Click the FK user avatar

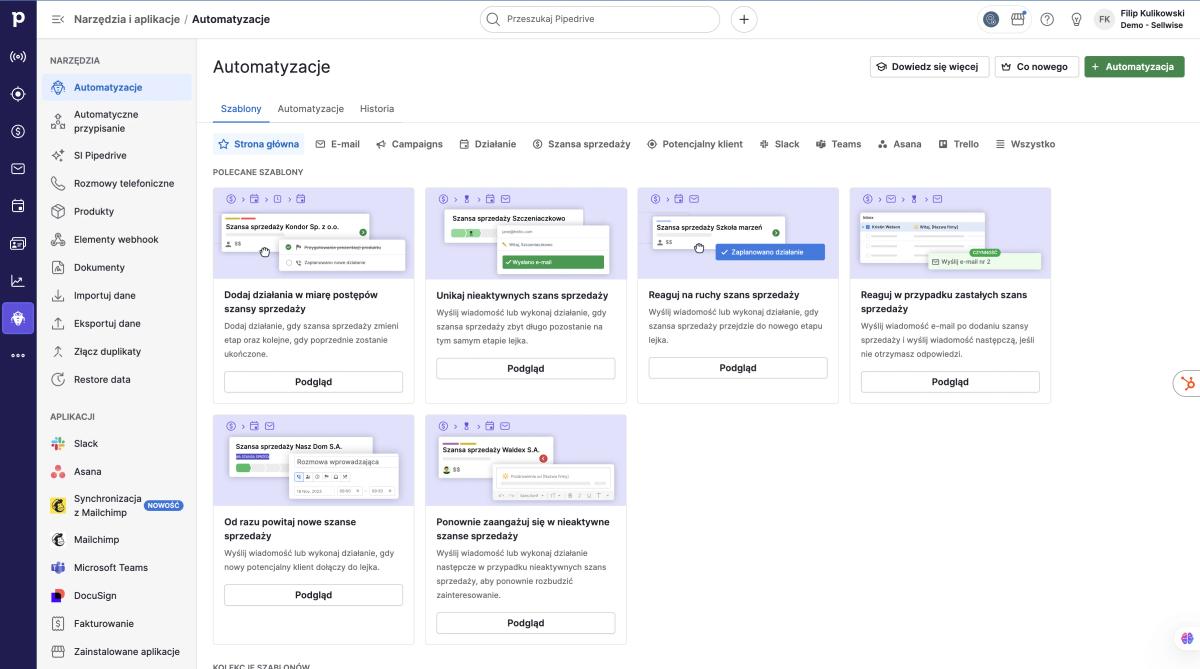1104,19
